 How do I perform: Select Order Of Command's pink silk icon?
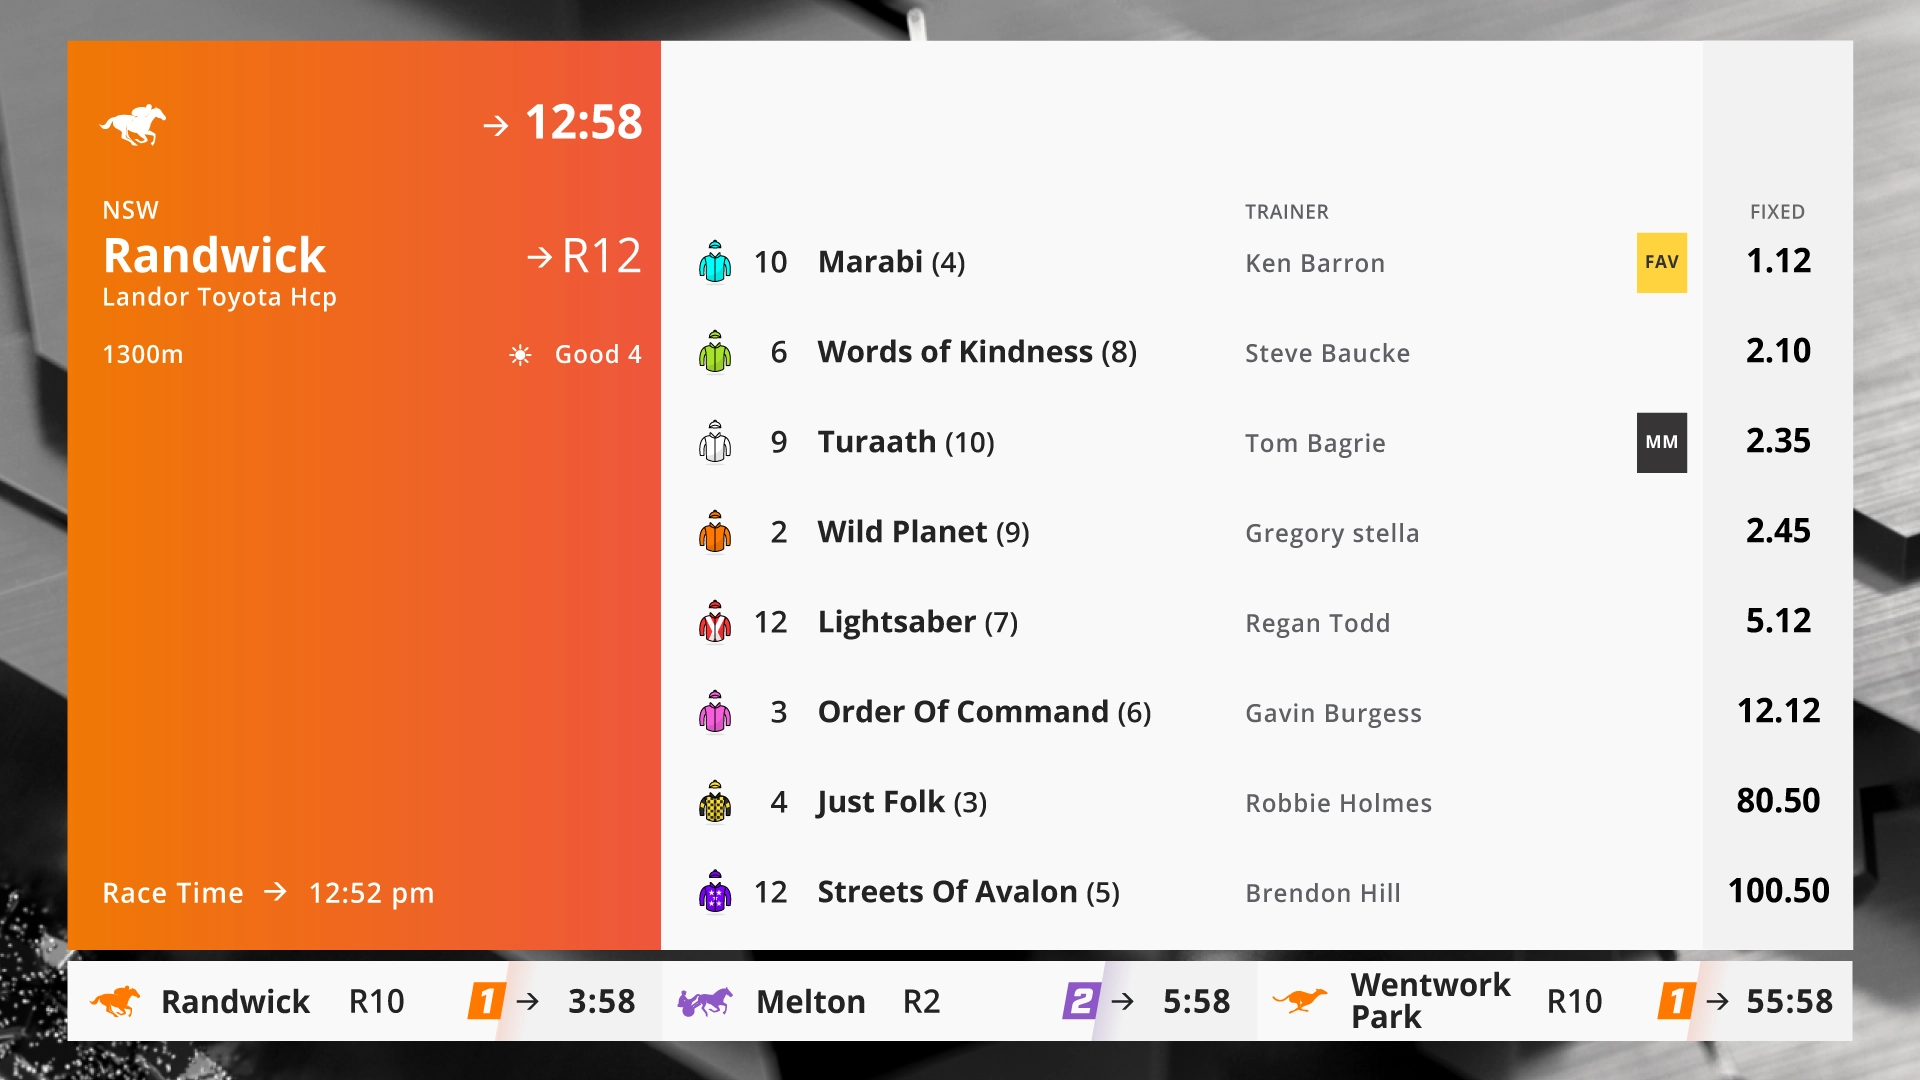point(715,712)
